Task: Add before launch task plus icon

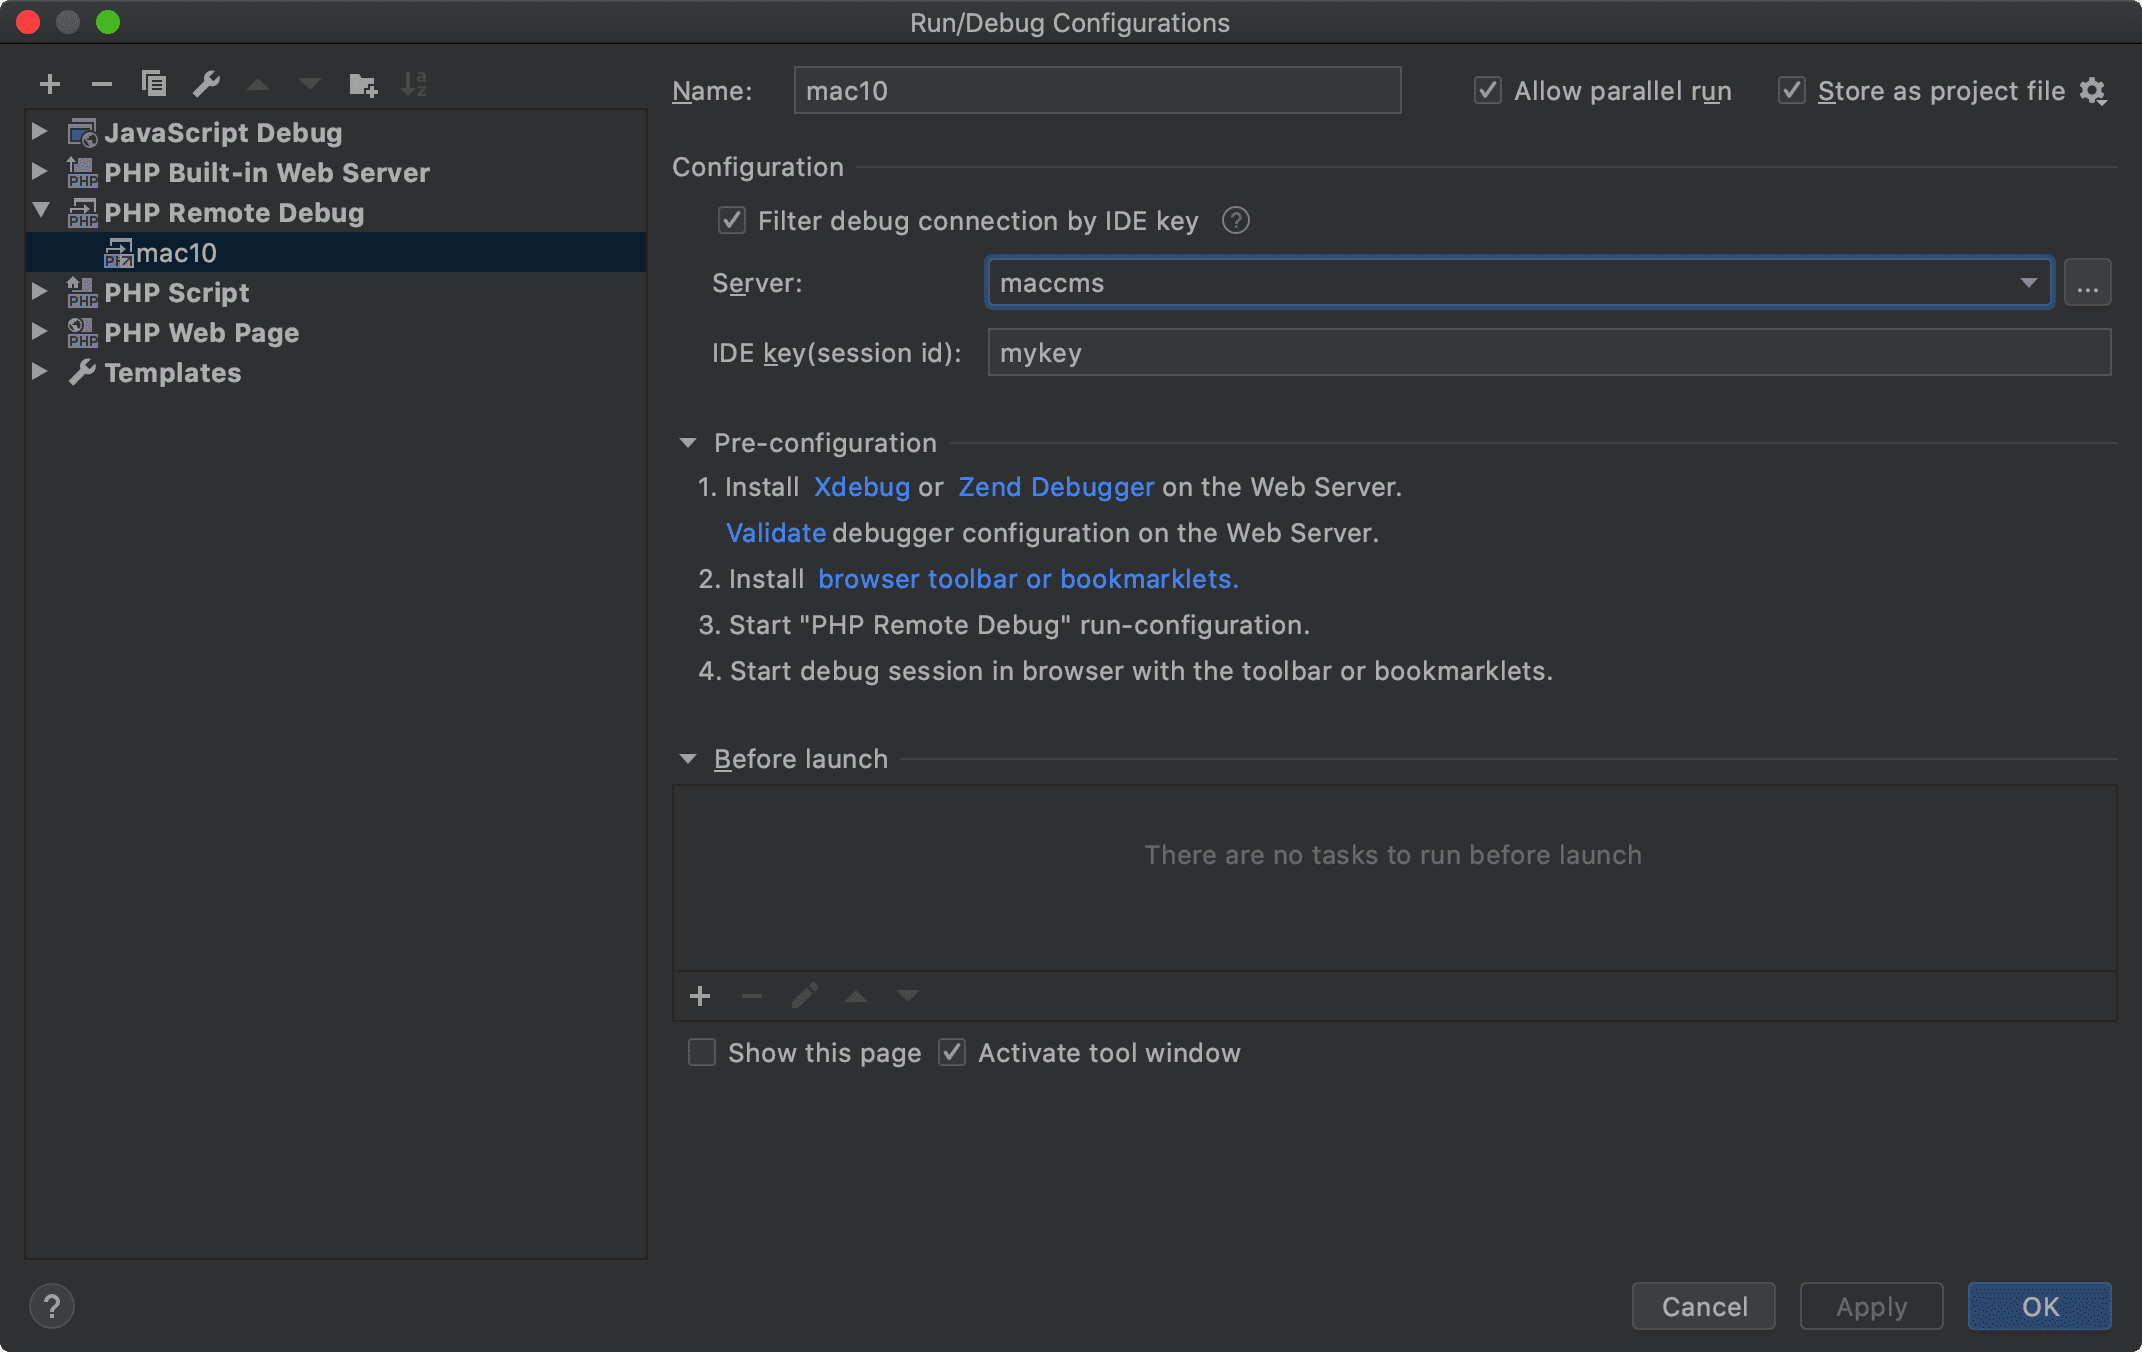Action: (x=700, y=996)
